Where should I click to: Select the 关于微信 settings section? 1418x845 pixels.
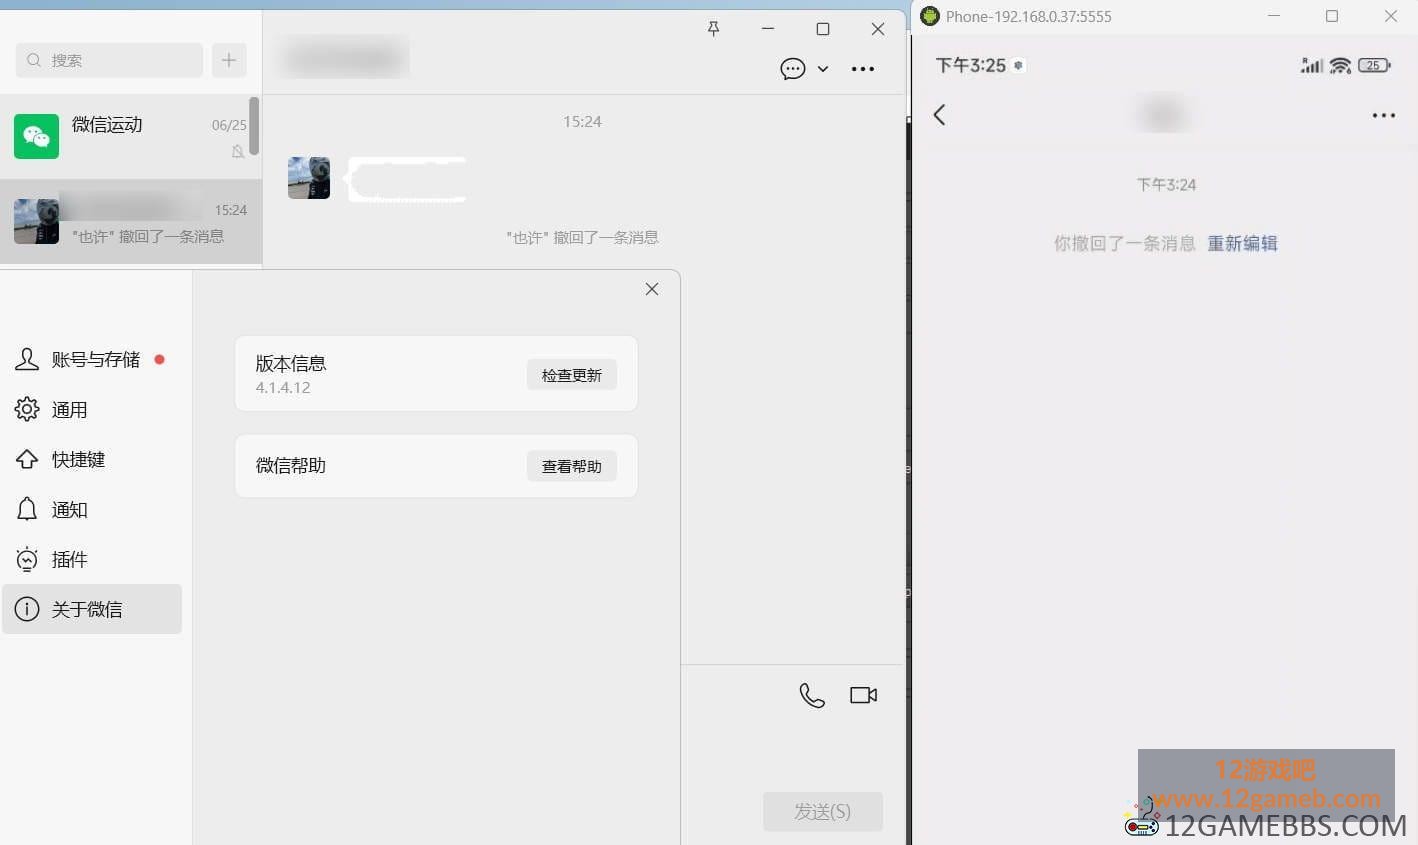[x=91, y=609]
